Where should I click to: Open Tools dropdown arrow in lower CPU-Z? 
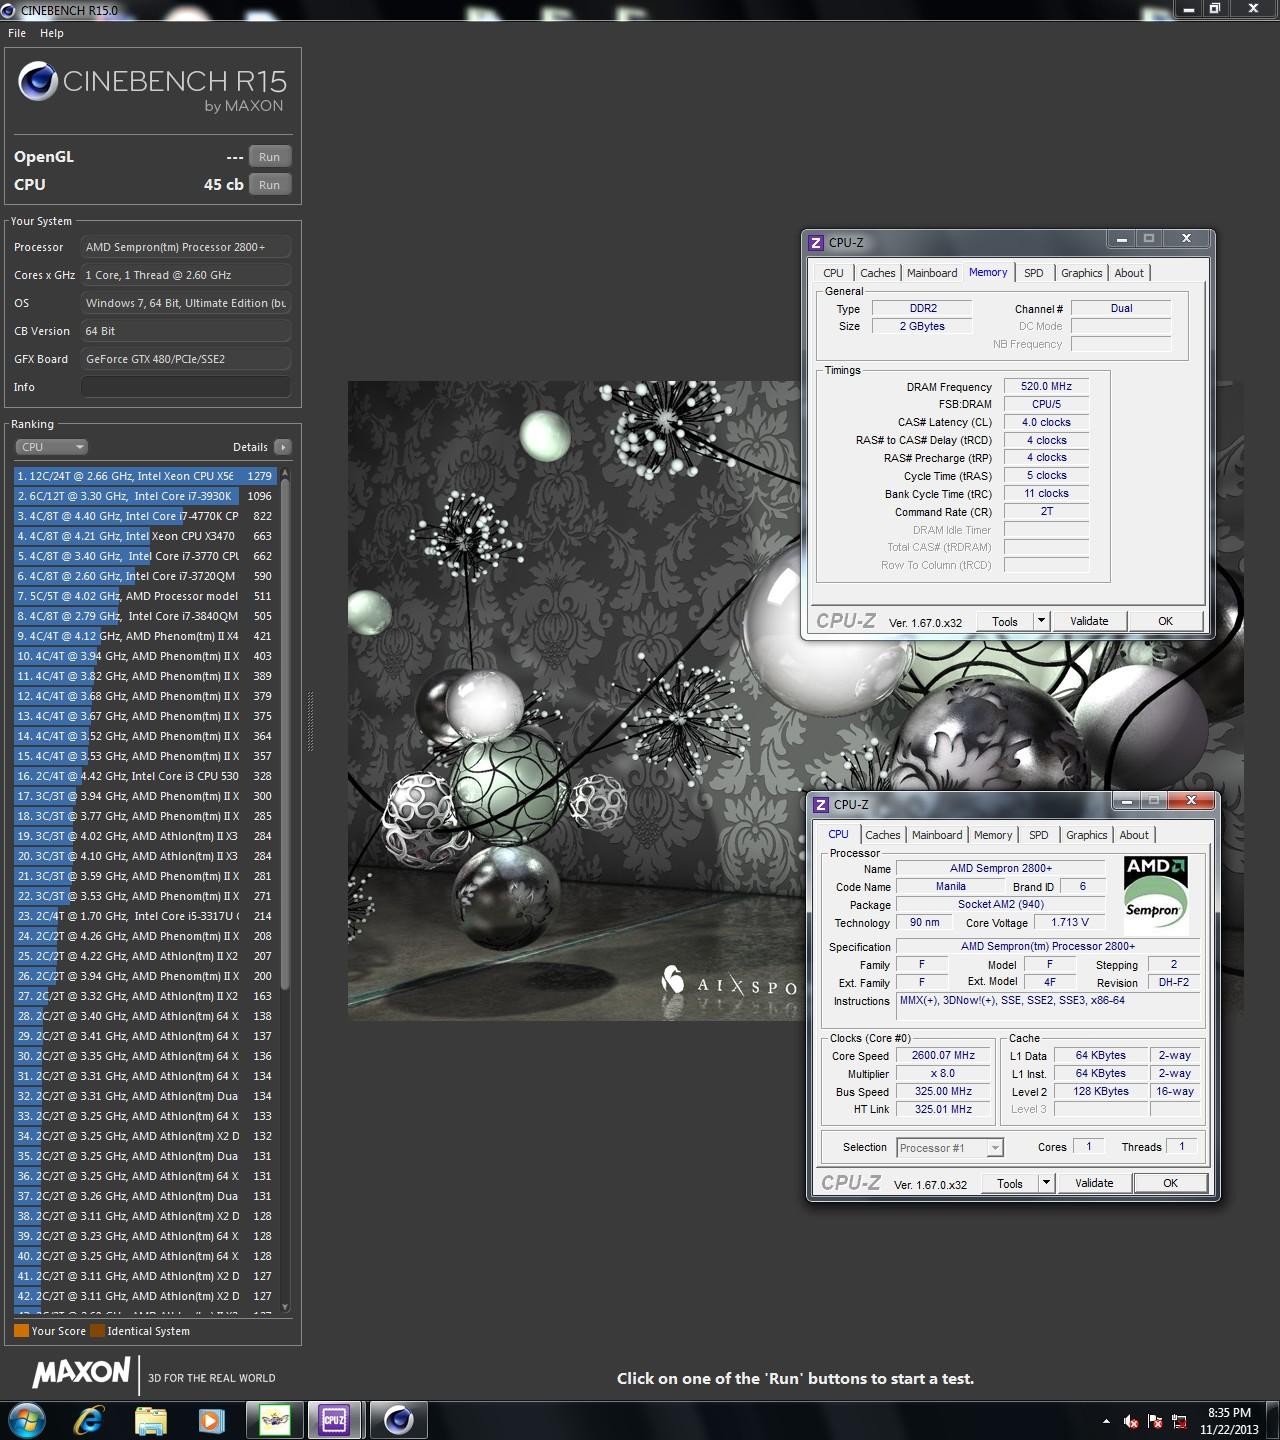click(x=1046, y=1183)
